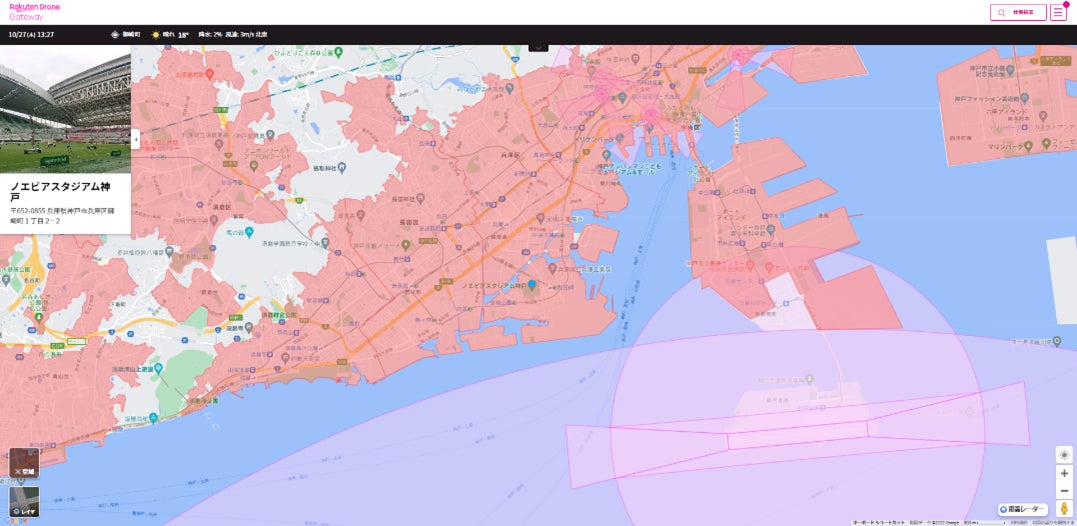This screenshot has width=1077, height=526.
Task: Open the レイヤ map layers button
Action: coord(24,502)
